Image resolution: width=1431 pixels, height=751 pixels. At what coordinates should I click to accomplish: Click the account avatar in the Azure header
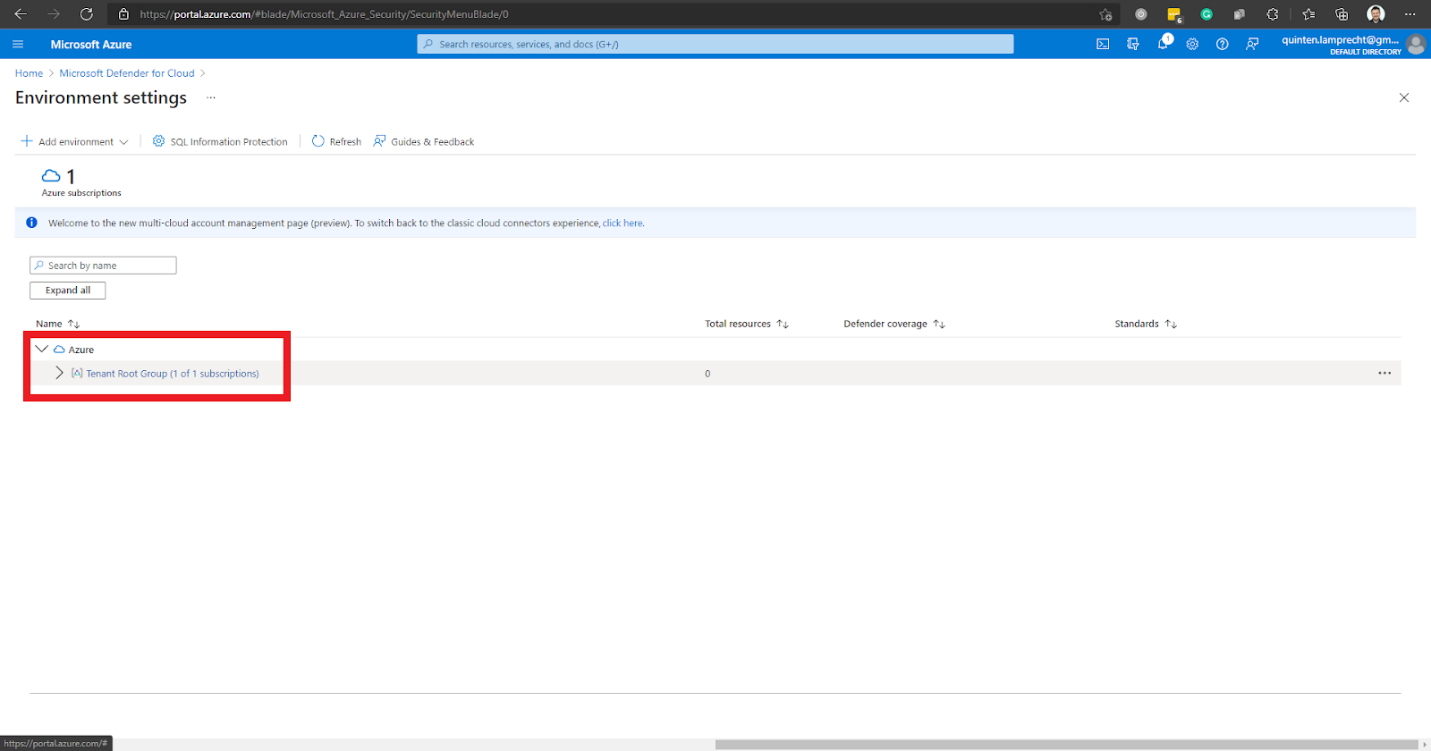tap(1415, 44)
